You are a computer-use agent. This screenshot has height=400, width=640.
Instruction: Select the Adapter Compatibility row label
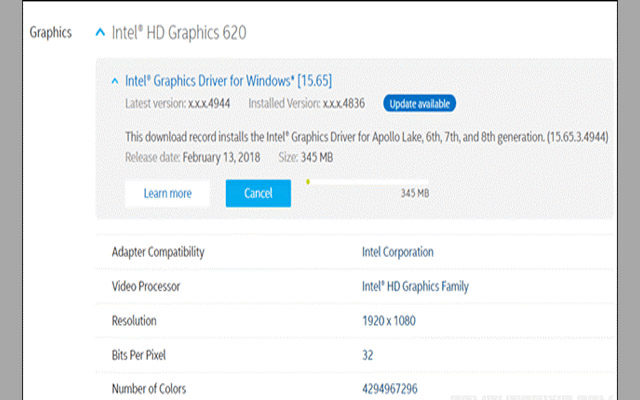click(158, 253)
